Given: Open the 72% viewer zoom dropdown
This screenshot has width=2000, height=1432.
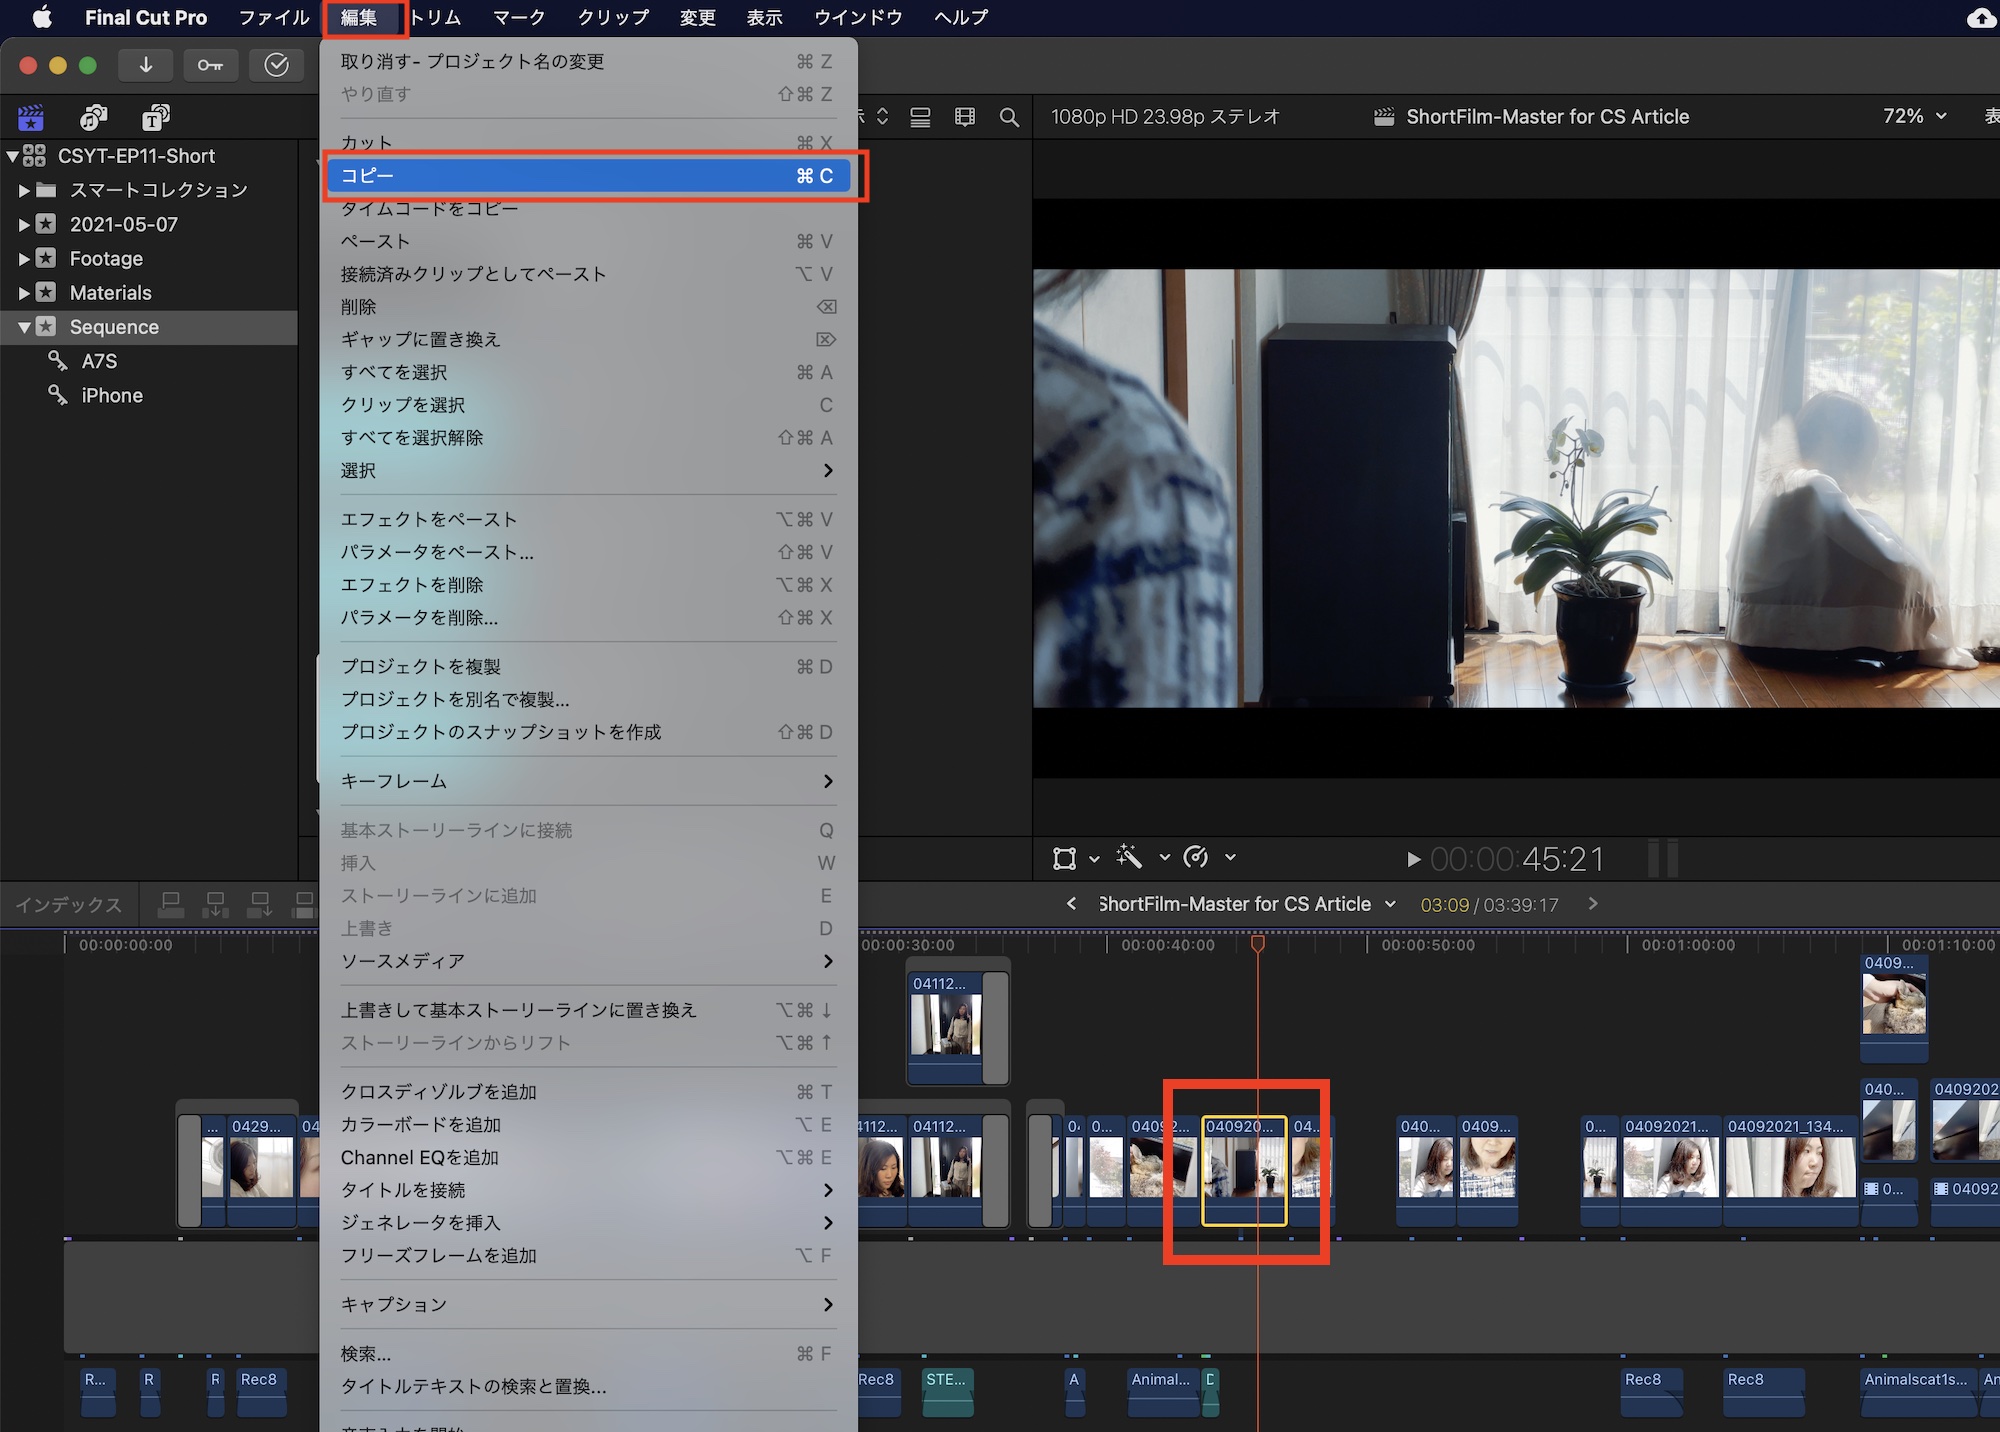Looking at the screenshot, I should [x=1914, y=116].
